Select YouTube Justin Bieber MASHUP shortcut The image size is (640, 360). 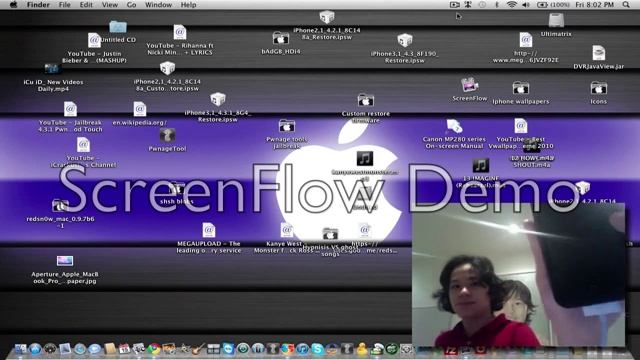94,40
